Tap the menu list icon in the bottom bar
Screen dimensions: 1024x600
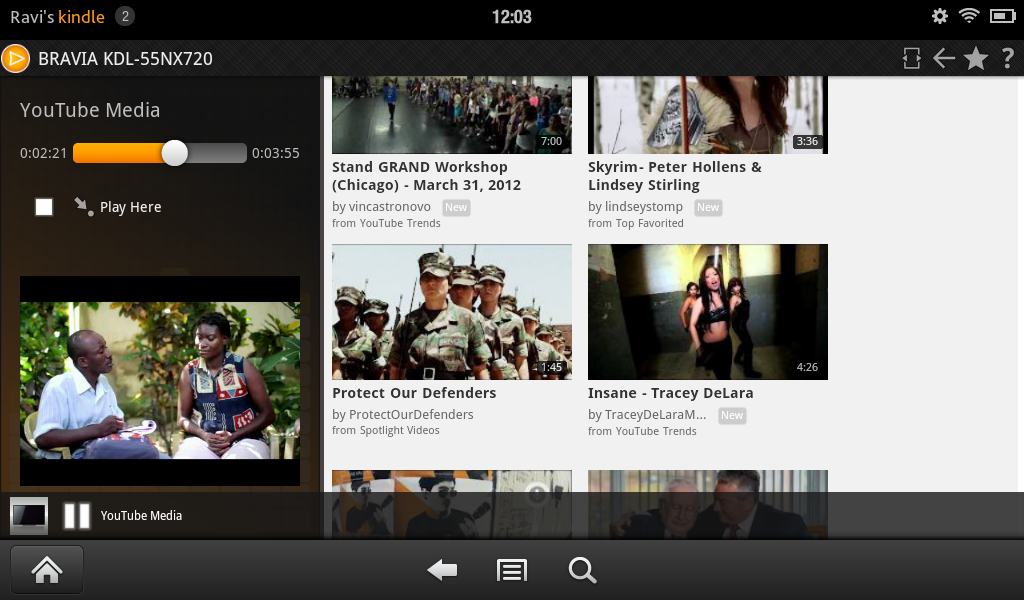(x=511, y=570)
